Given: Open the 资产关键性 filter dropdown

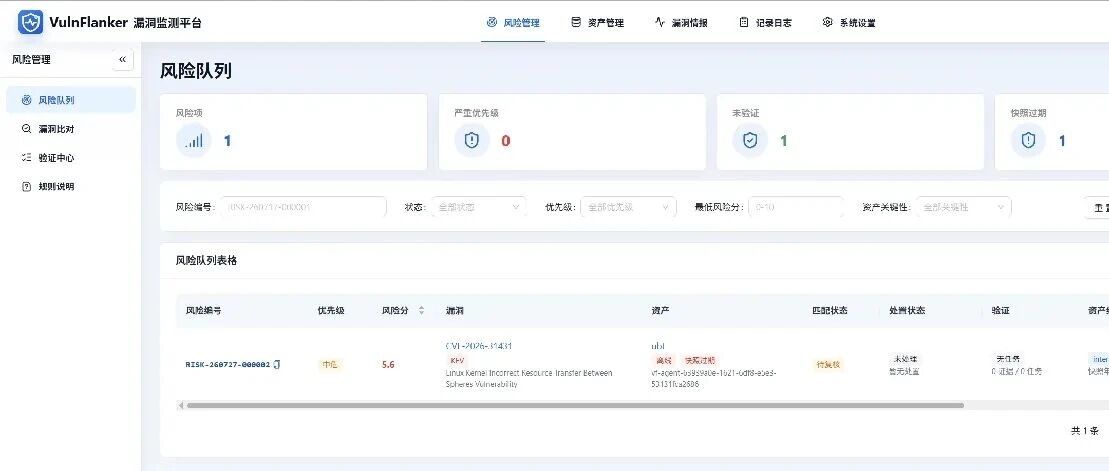Looking at the screenshot, I should point(964,207).
